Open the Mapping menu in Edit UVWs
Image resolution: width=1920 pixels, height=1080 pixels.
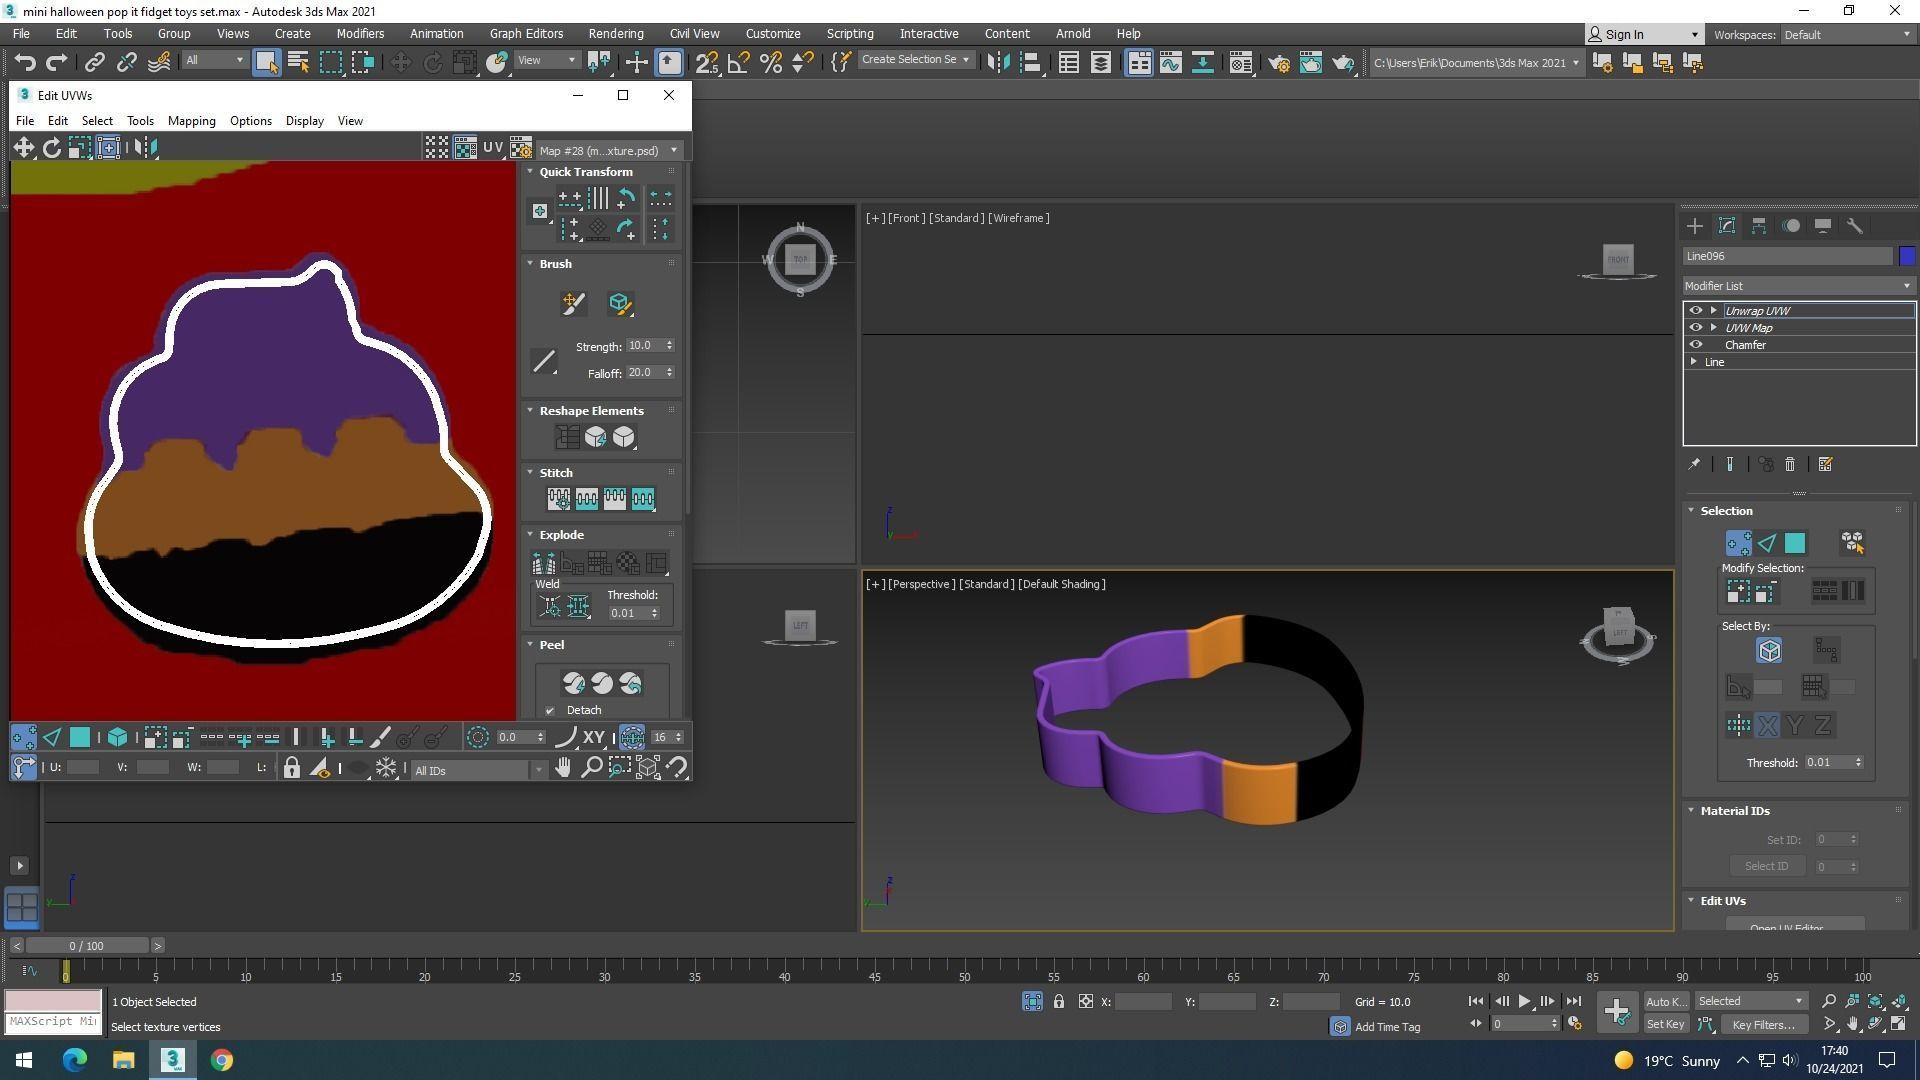[x=191, y=121]
